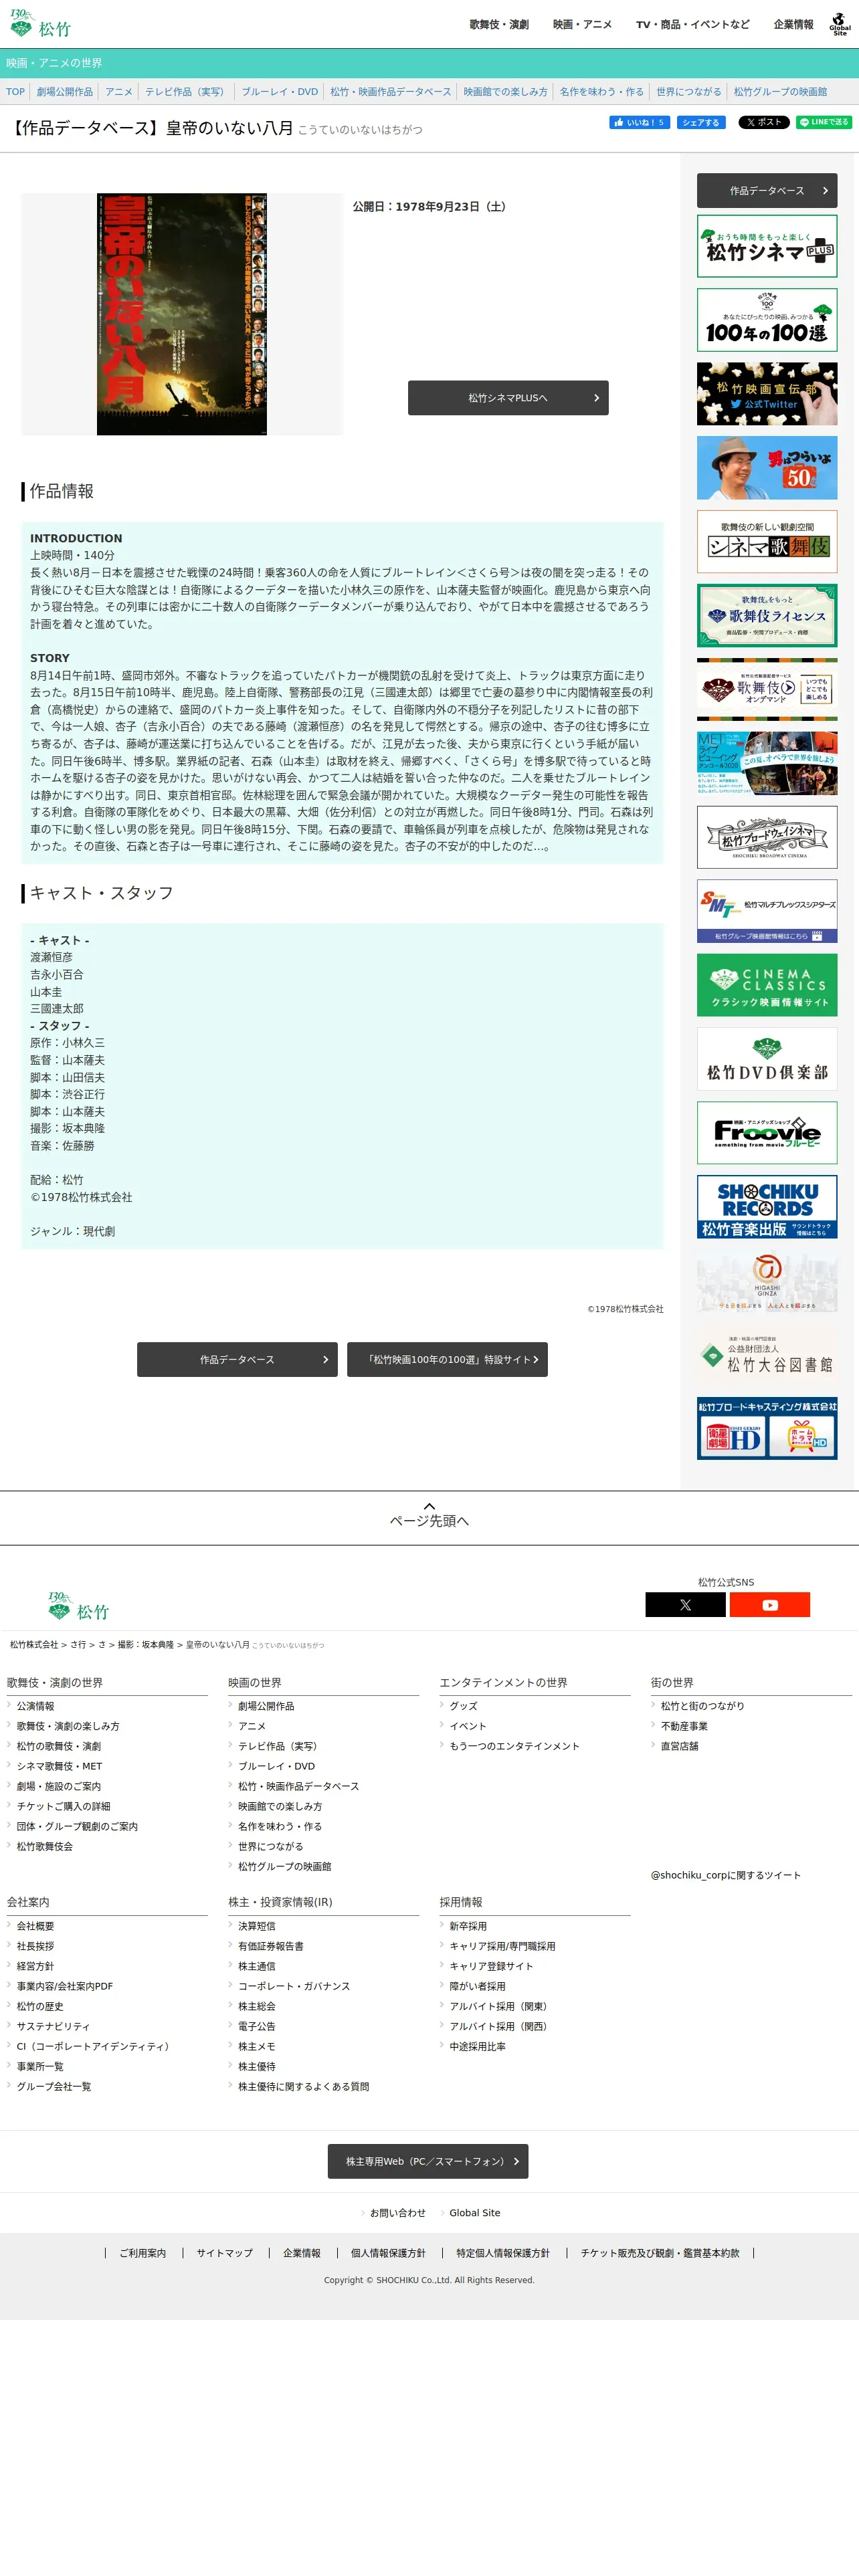Screen dimensions: 859x2576
Task: Open the footer 株主優待に関するよくある質問 link
Action: pyautogui.click(x=304, y=2087)
